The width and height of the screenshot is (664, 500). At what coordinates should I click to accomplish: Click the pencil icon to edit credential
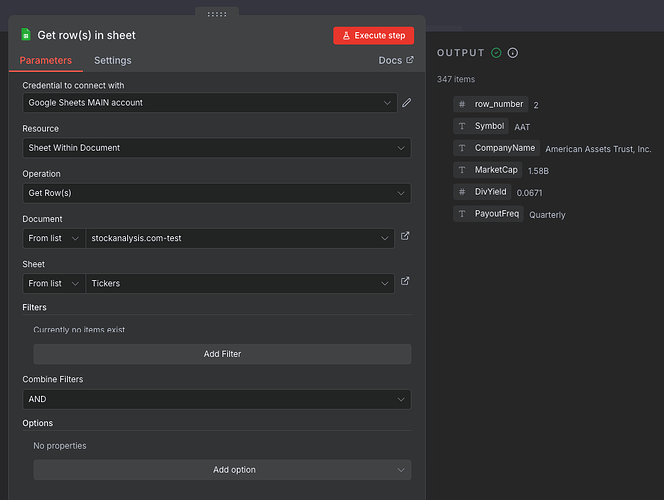(406, 103)
